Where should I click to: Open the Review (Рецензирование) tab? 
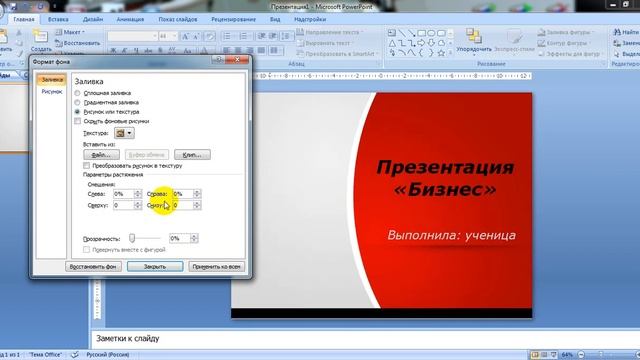click(x=233, y=19)
